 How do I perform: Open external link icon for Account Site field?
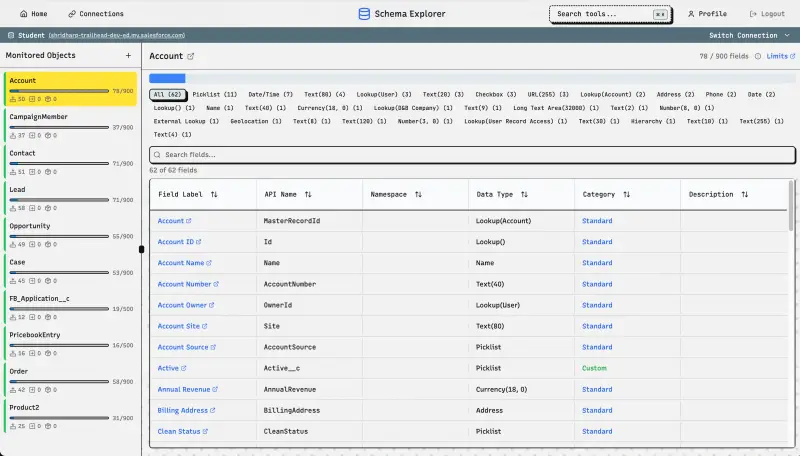pos(205,326)
